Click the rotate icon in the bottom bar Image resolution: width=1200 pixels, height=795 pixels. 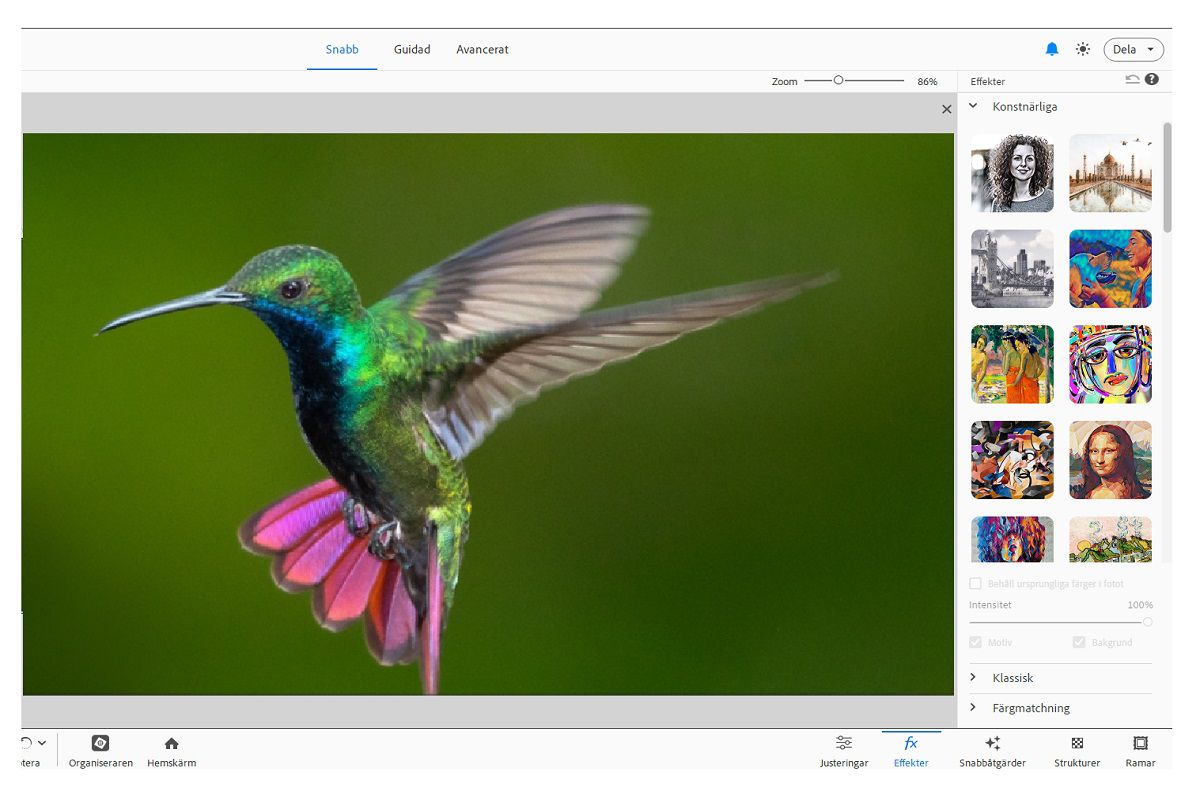(x=27, y=743)
